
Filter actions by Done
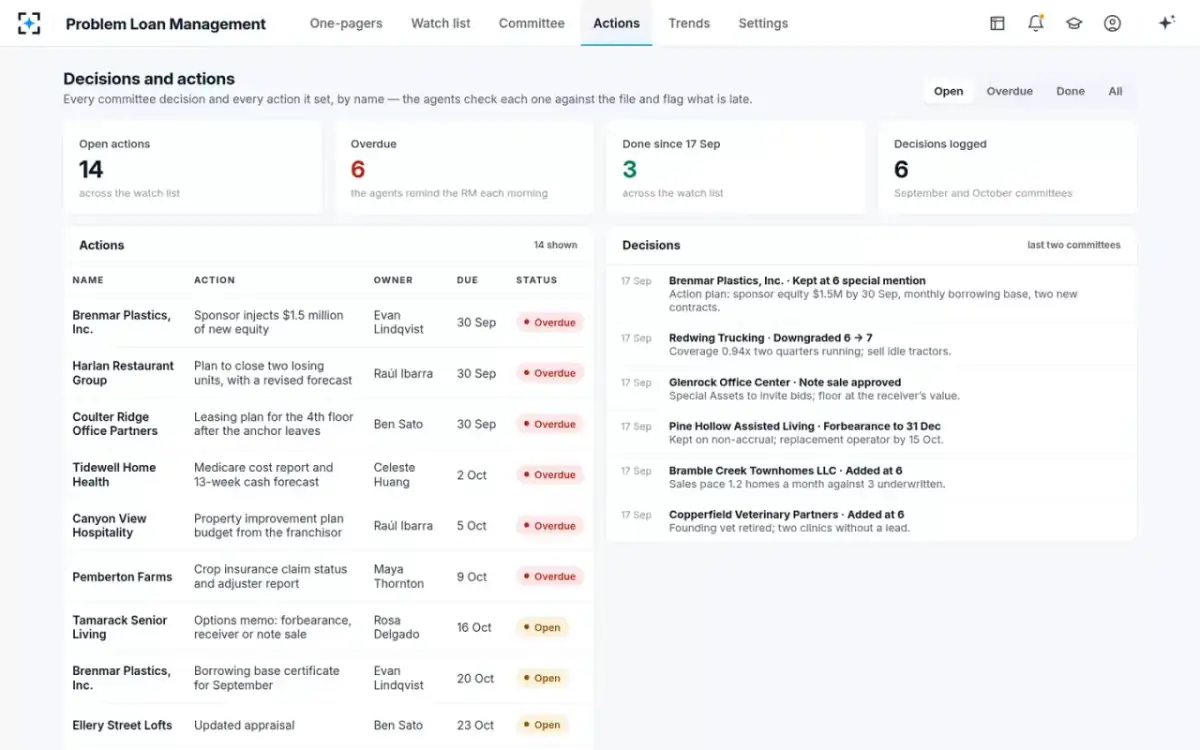pos(1070,91)
